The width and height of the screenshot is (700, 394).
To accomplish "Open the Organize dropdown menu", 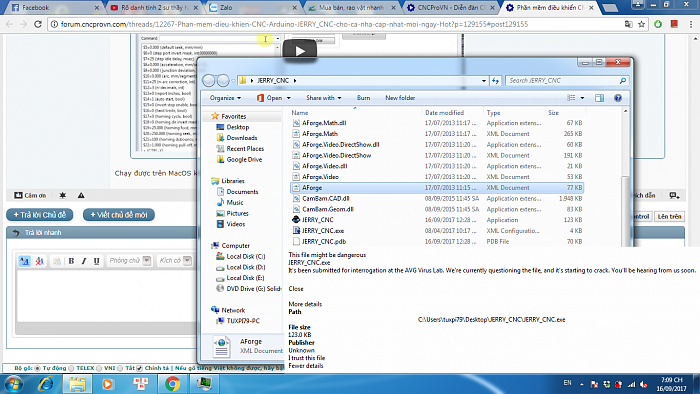I will coord(225,98).
